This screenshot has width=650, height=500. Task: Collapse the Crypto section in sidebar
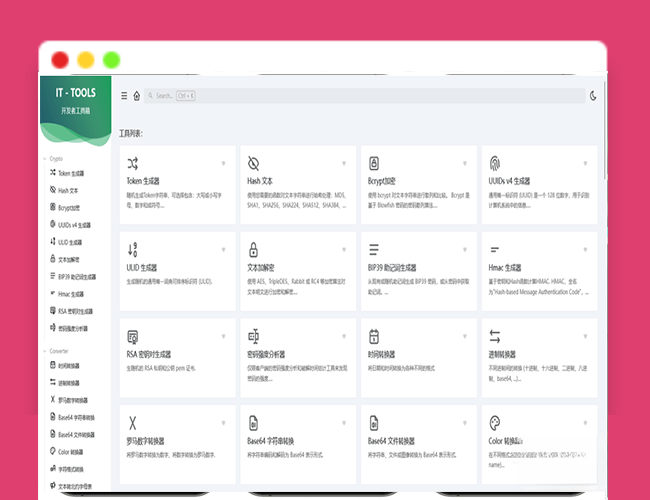[x=57, y=158]
